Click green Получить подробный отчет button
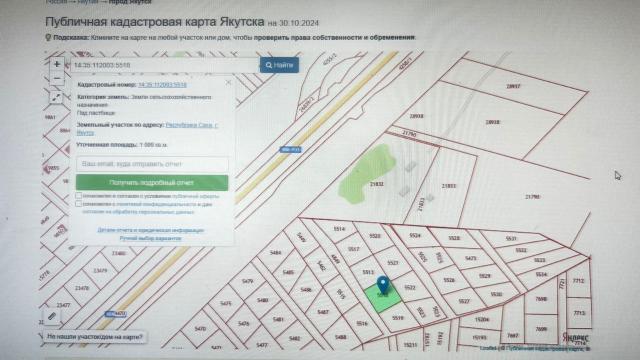This screenshot has height=360, width=640. 152,182
